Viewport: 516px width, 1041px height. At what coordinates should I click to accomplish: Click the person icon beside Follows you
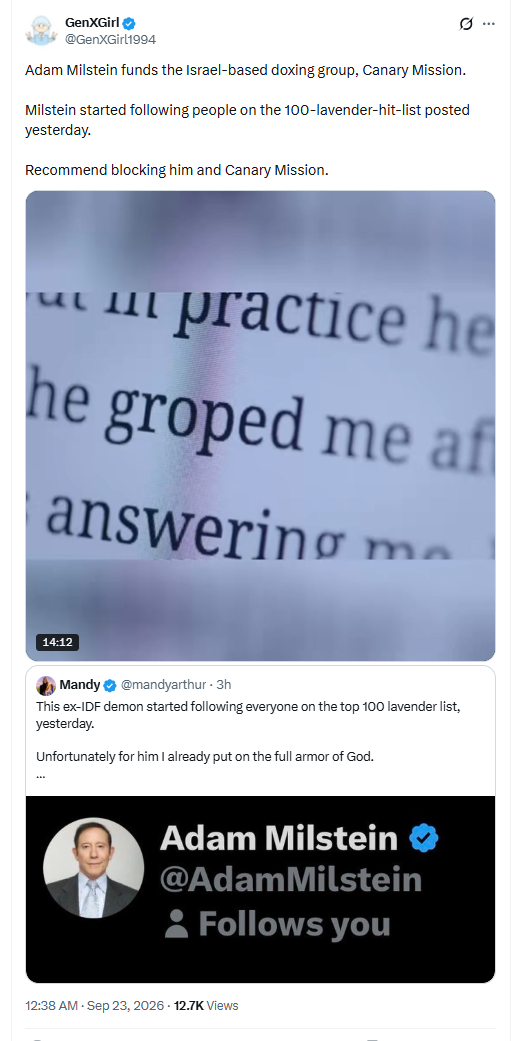pos(176,924)
